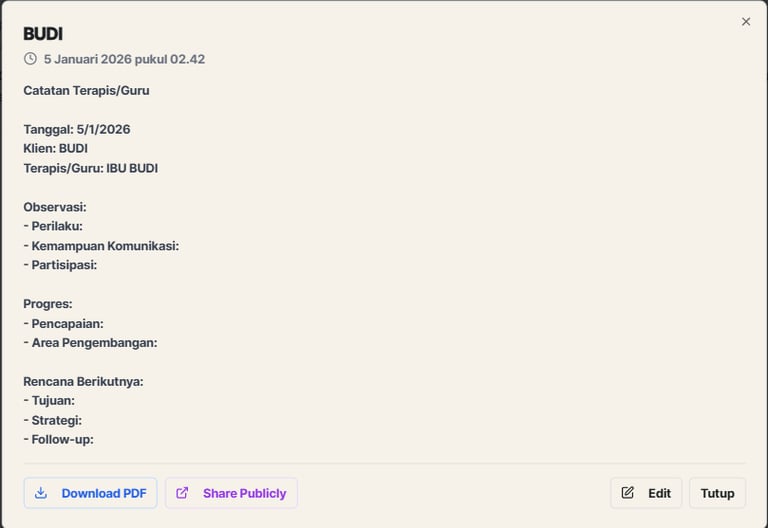Viewport: 768px width, 528px height.
Task: Click the Catatan Terapis/Guru heading
Action: point(86,90)
